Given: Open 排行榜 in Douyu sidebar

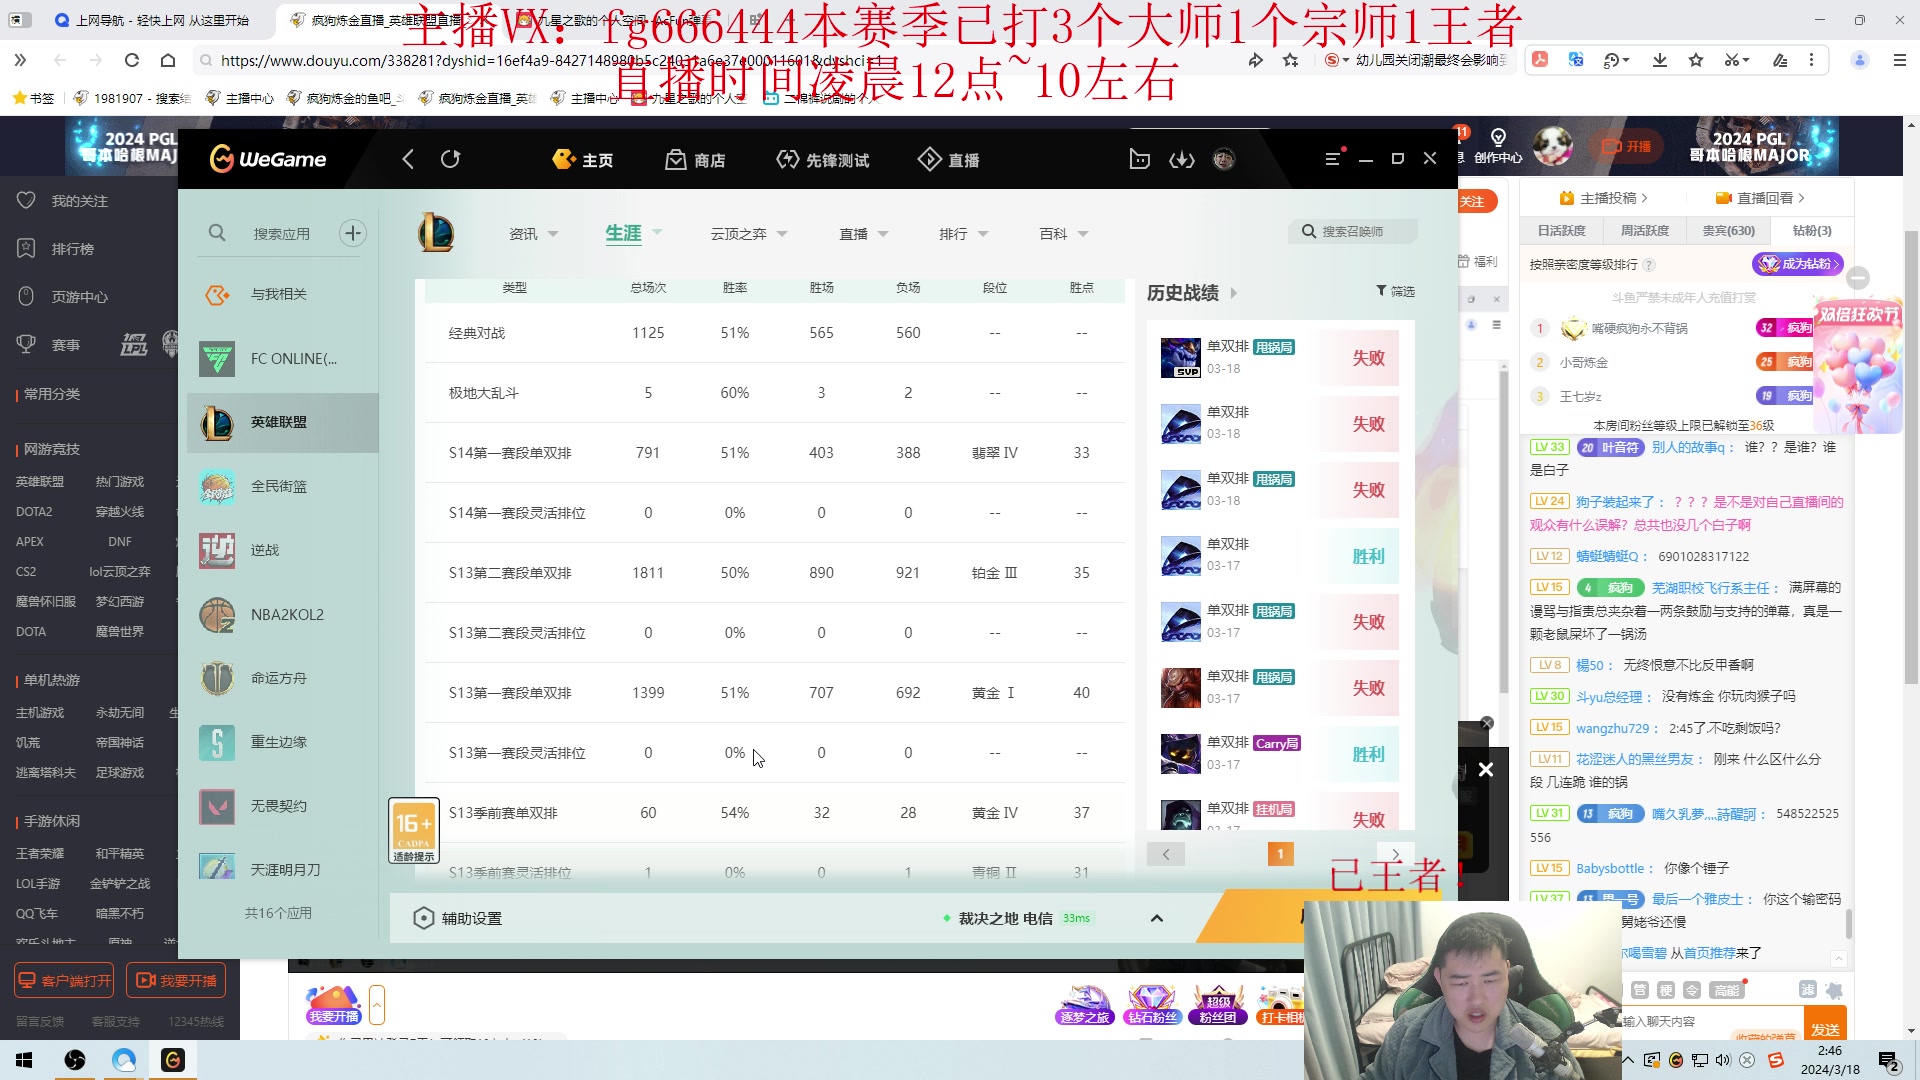Looking at the screenshot, I should [x=56, y=249].
